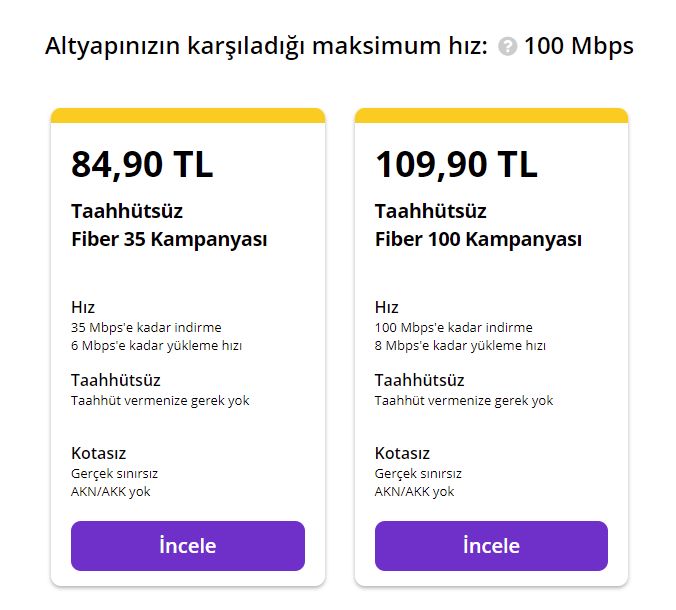
Task: Click Hız label in the Fiber 35 card
Action: pos(83,307)
